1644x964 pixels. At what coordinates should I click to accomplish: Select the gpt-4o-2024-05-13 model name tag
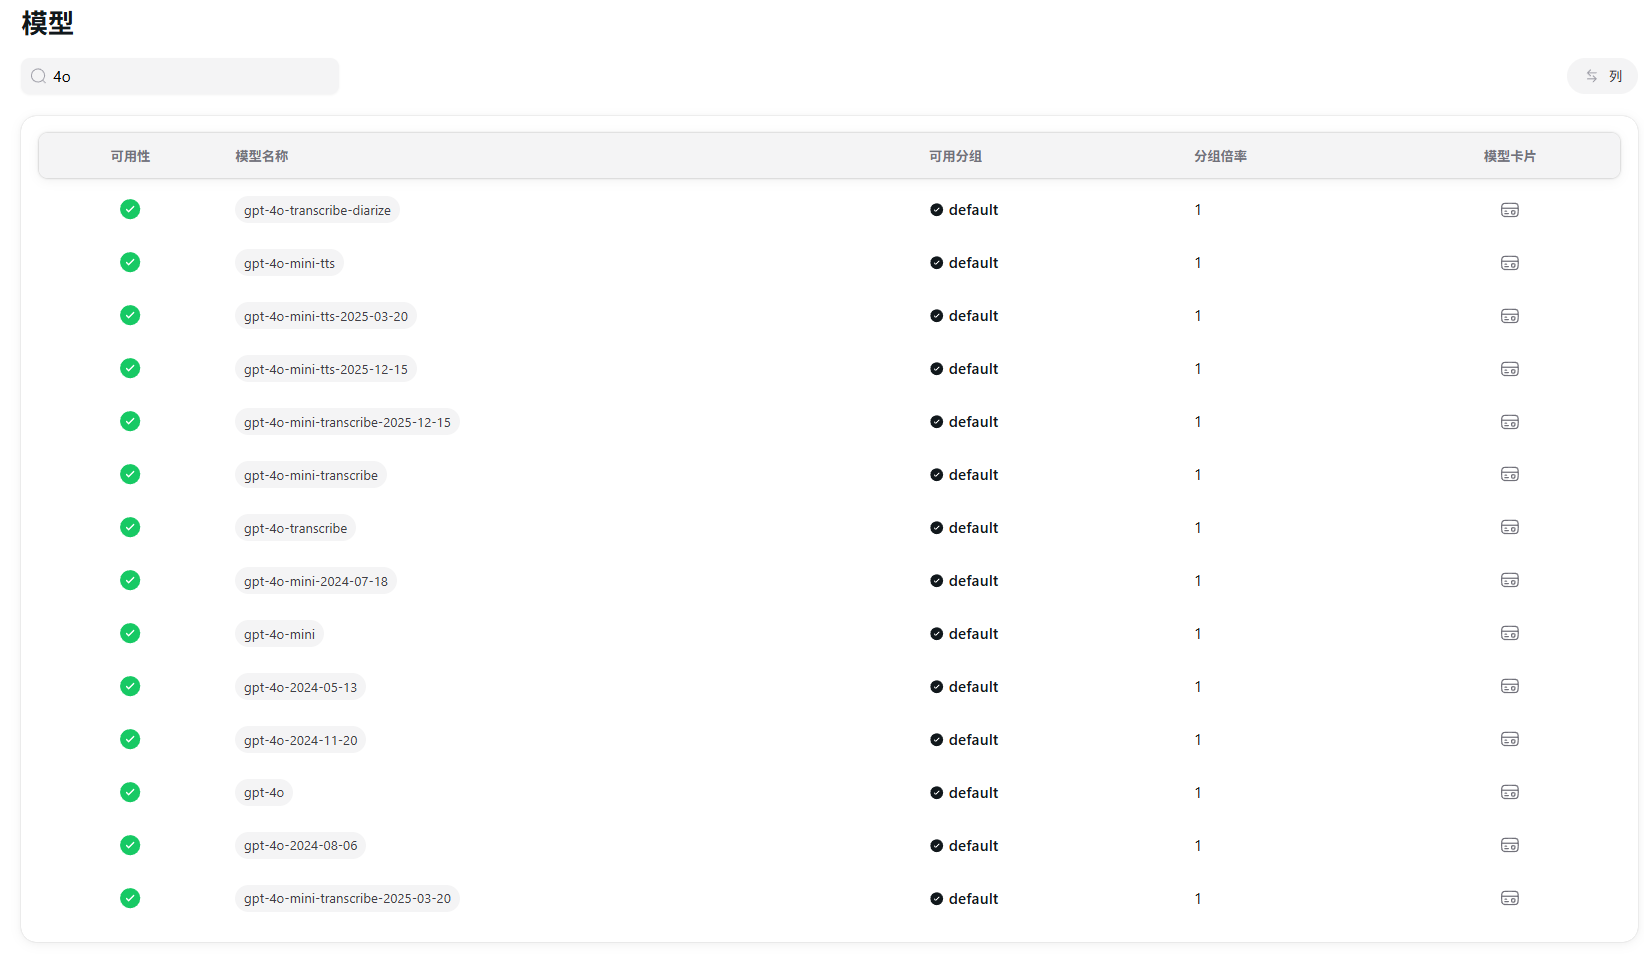click(300, 687)
